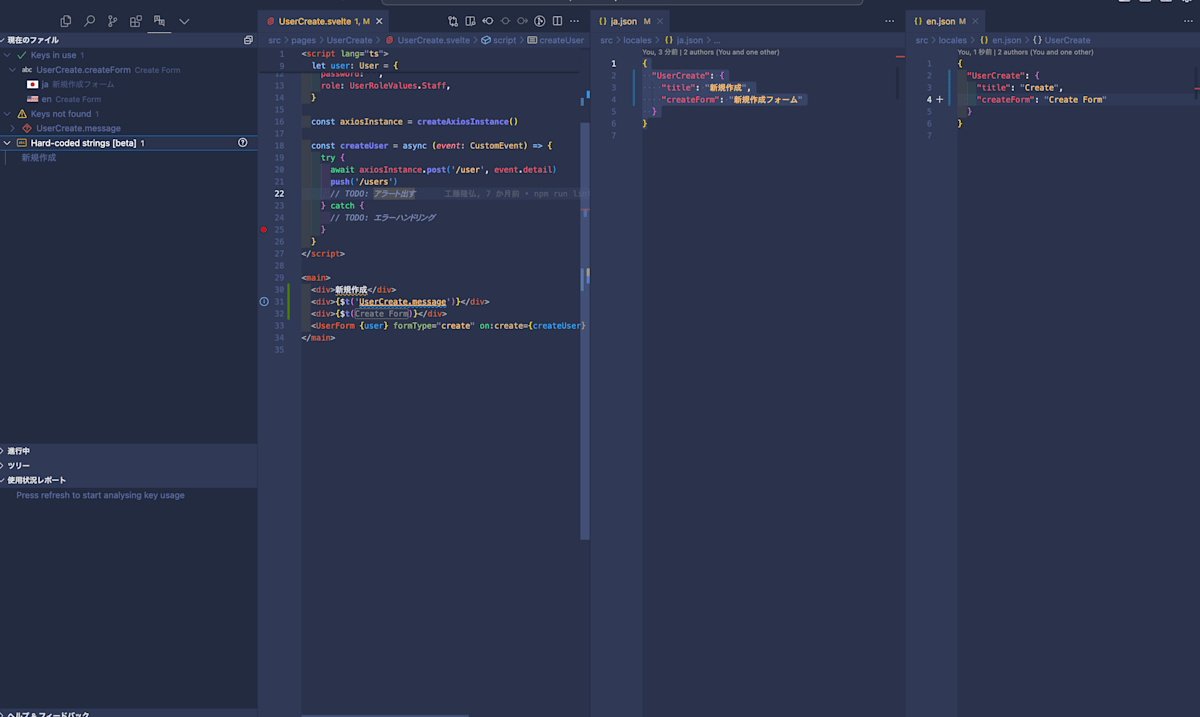Viewport: 1200px width, 717px height.
Task: Open the Explorer view in activity bar
Action: (66, 20)
